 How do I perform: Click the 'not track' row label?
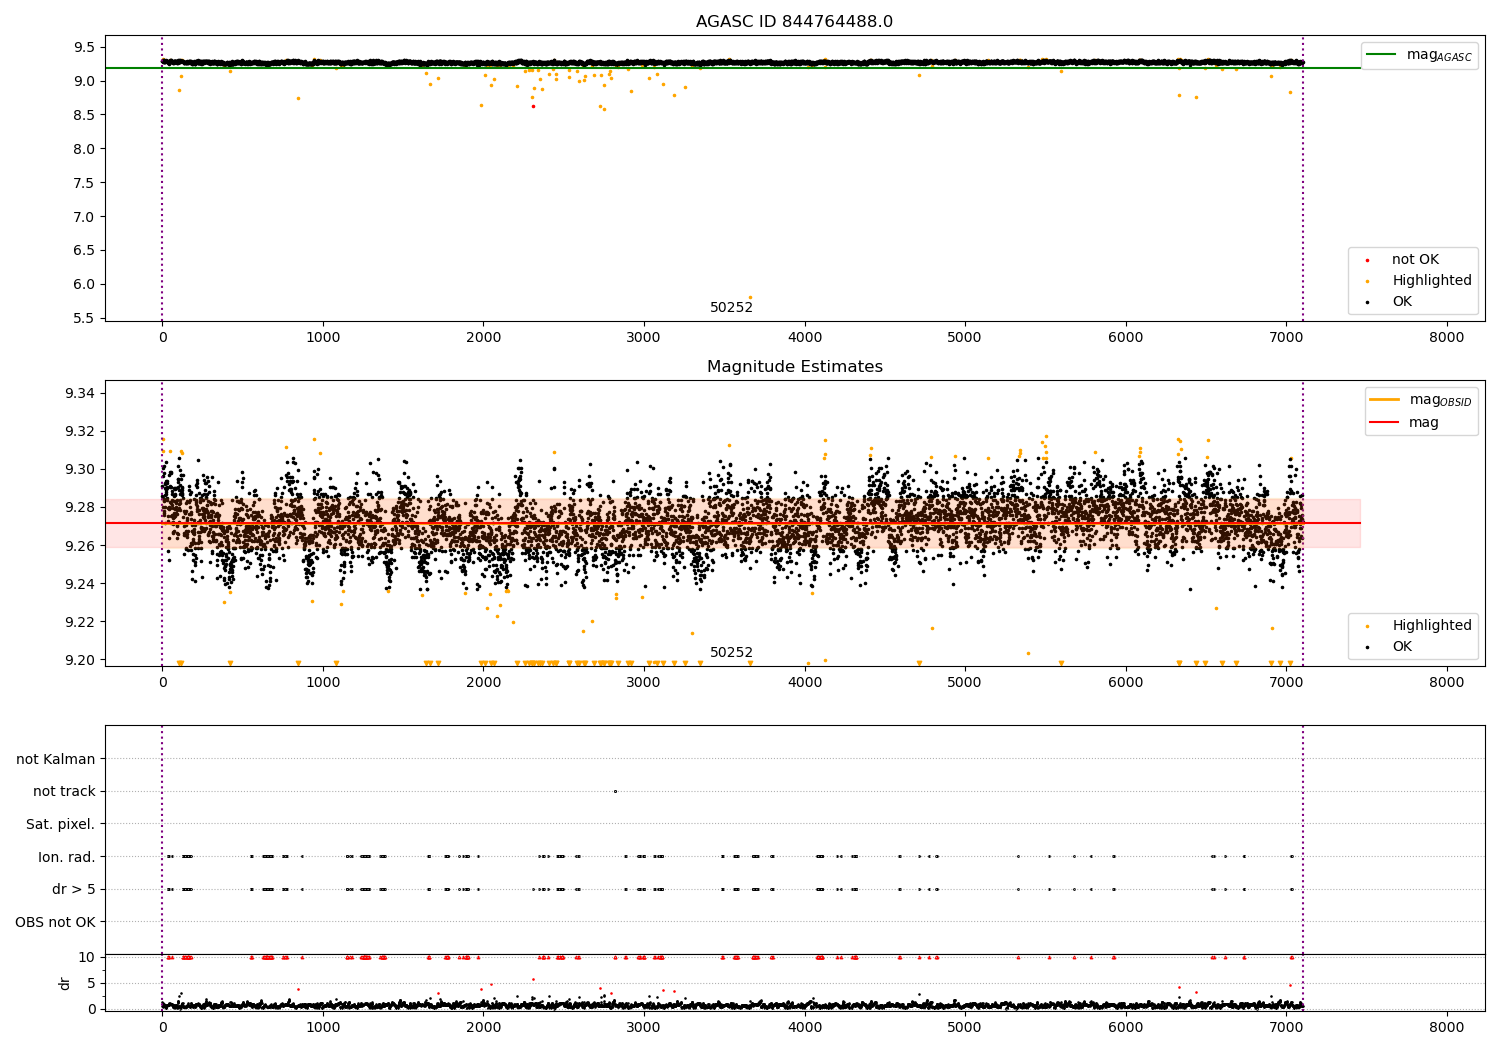tap(64, 792)
